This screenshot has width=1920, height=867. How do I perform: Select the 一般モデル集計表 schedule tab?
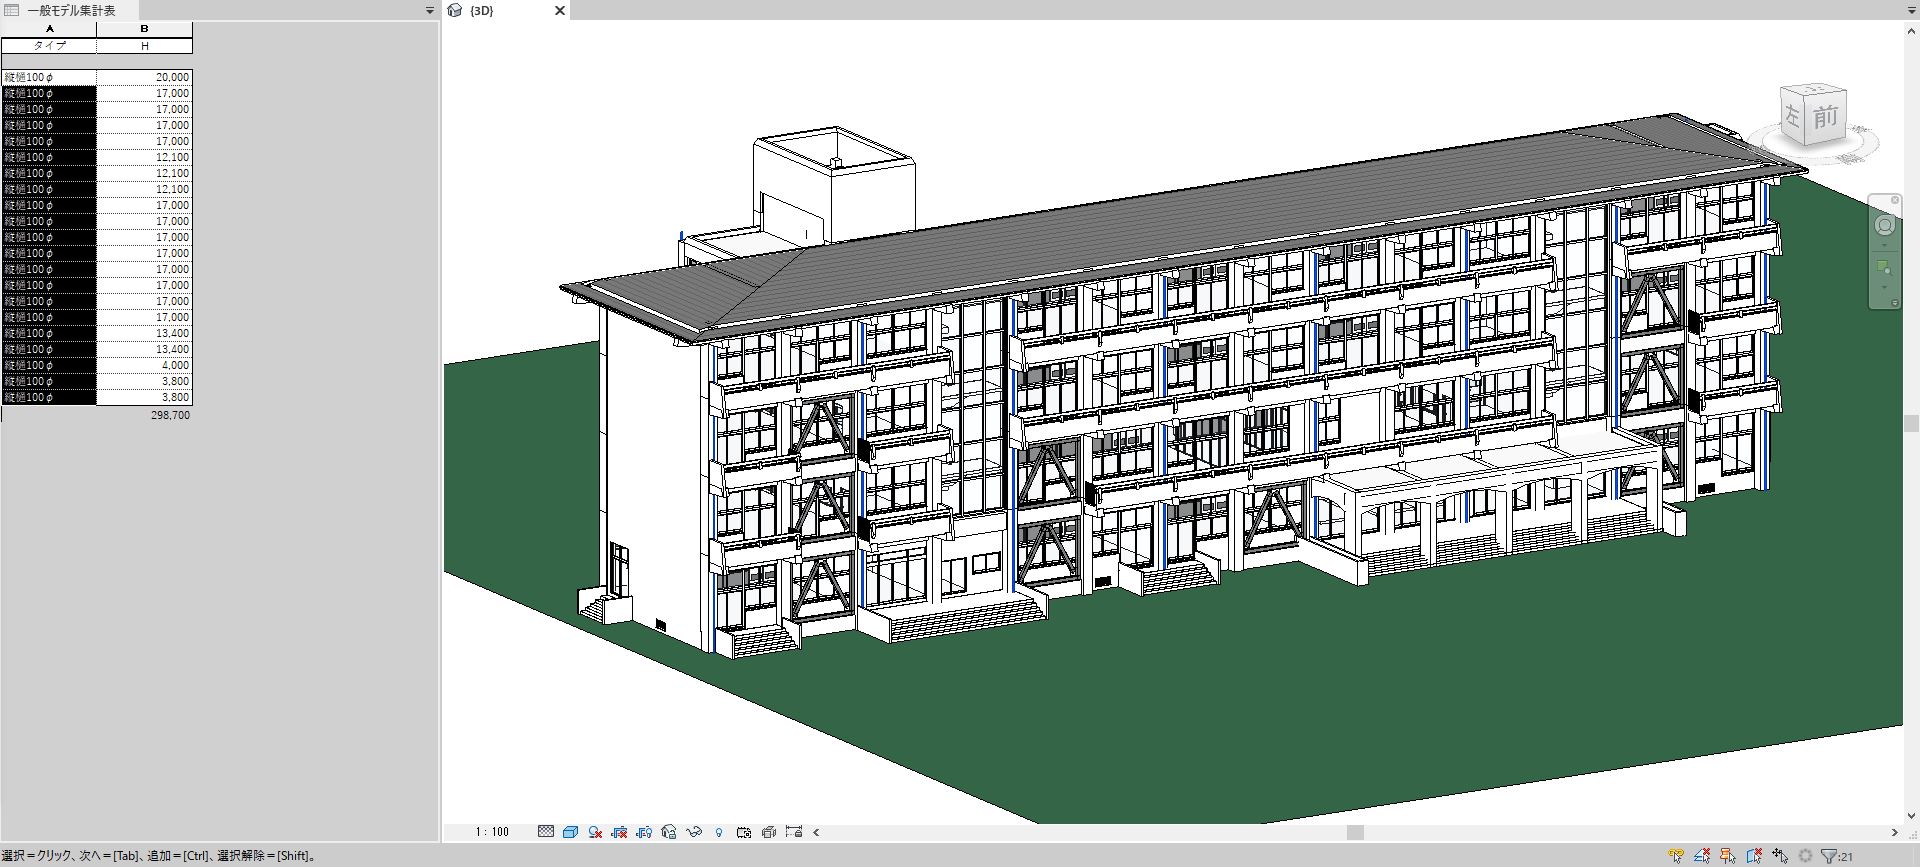tap(70, 11)
